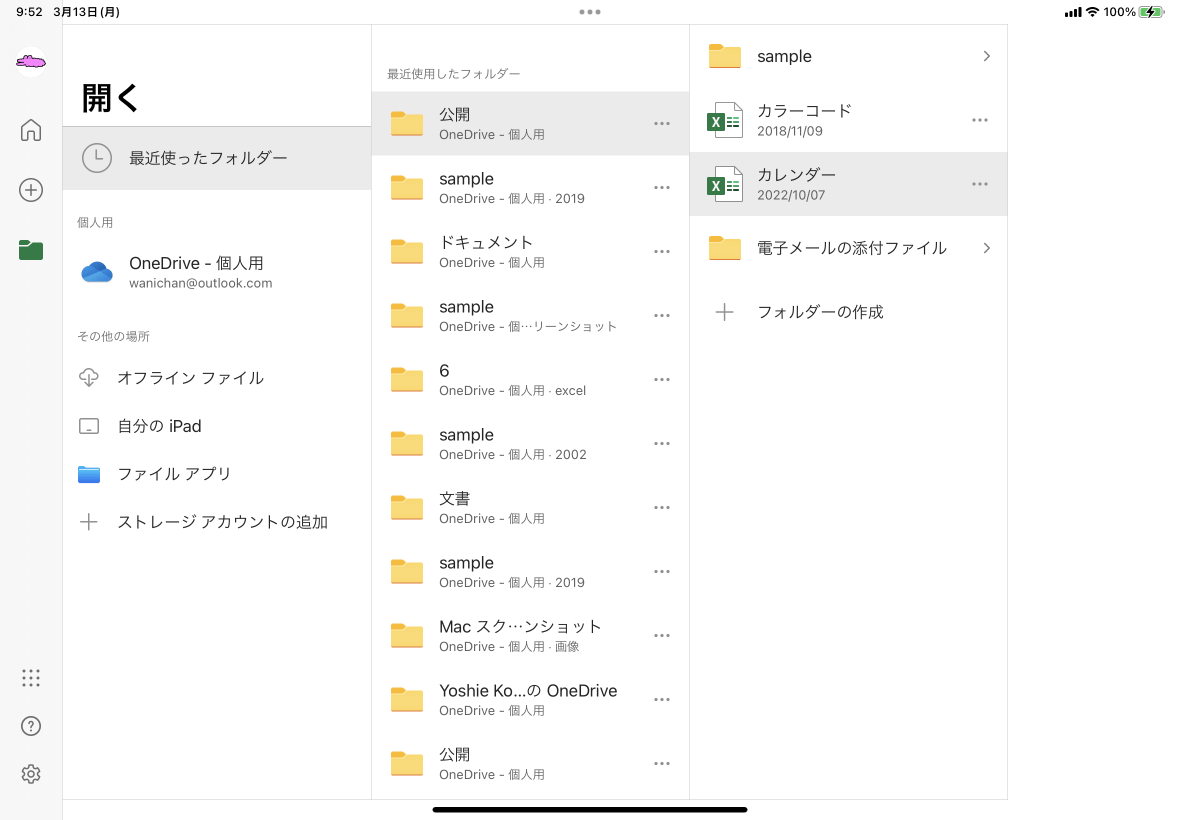Select OneDrive - 個人用 location
Viewport: 1180px width, 820px height.
(x=196, y=272)
